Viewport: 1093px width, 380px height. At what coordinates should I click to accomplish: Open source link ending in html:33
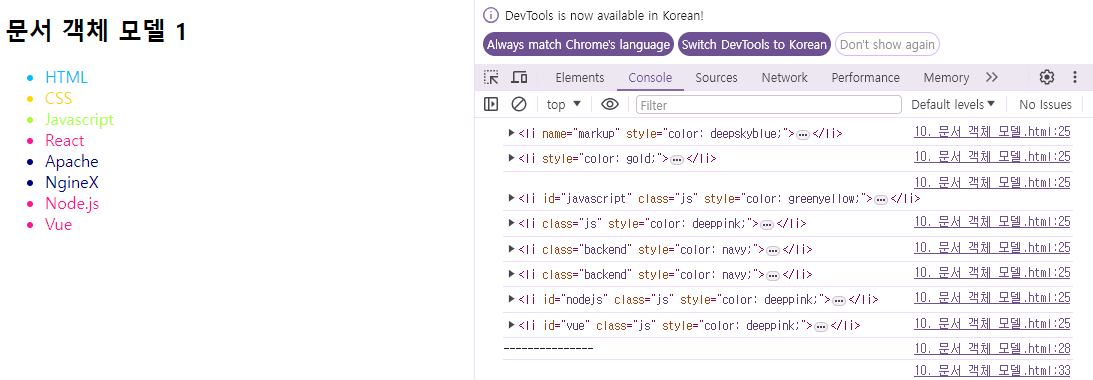tap(992, 370)
